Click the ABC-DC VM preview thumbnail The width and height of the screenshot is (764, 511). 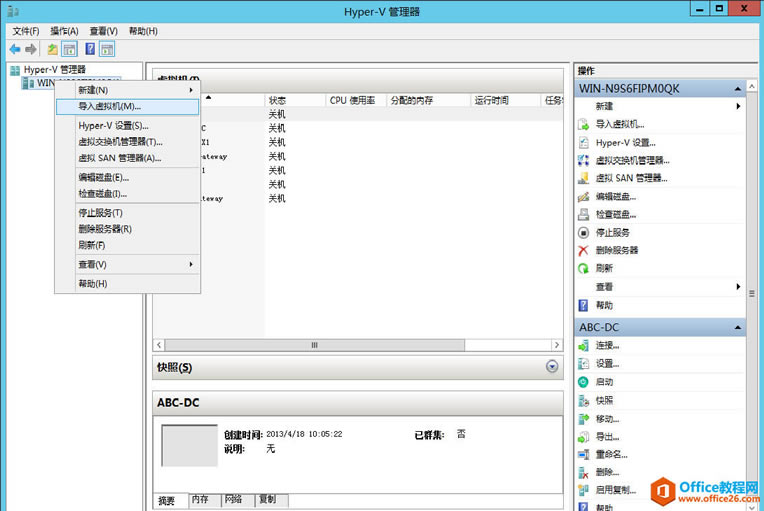(190, 445)
